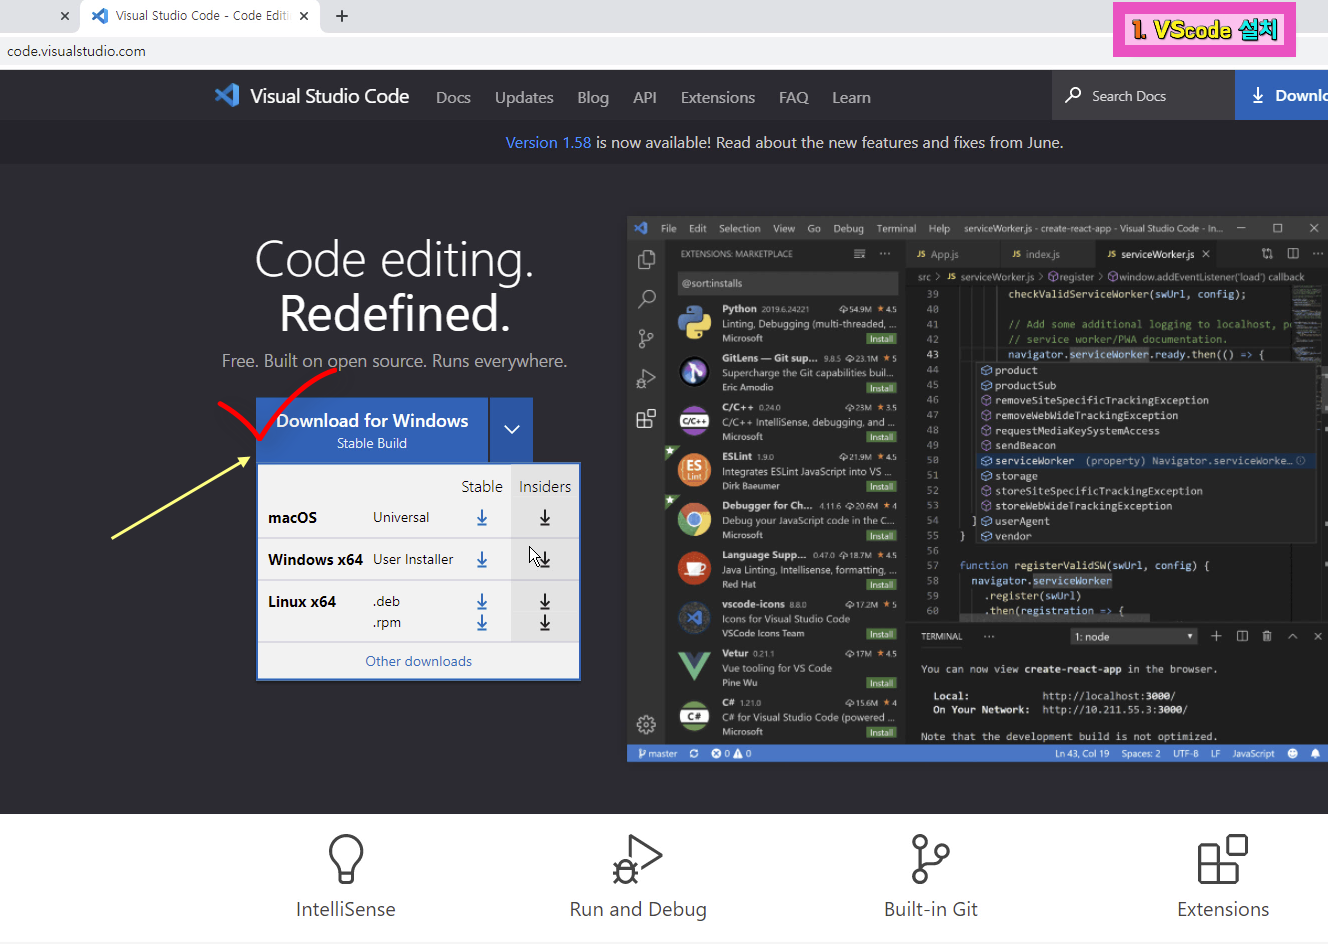Click Extensions icon in screenshot activity bar

click(647, 419)
